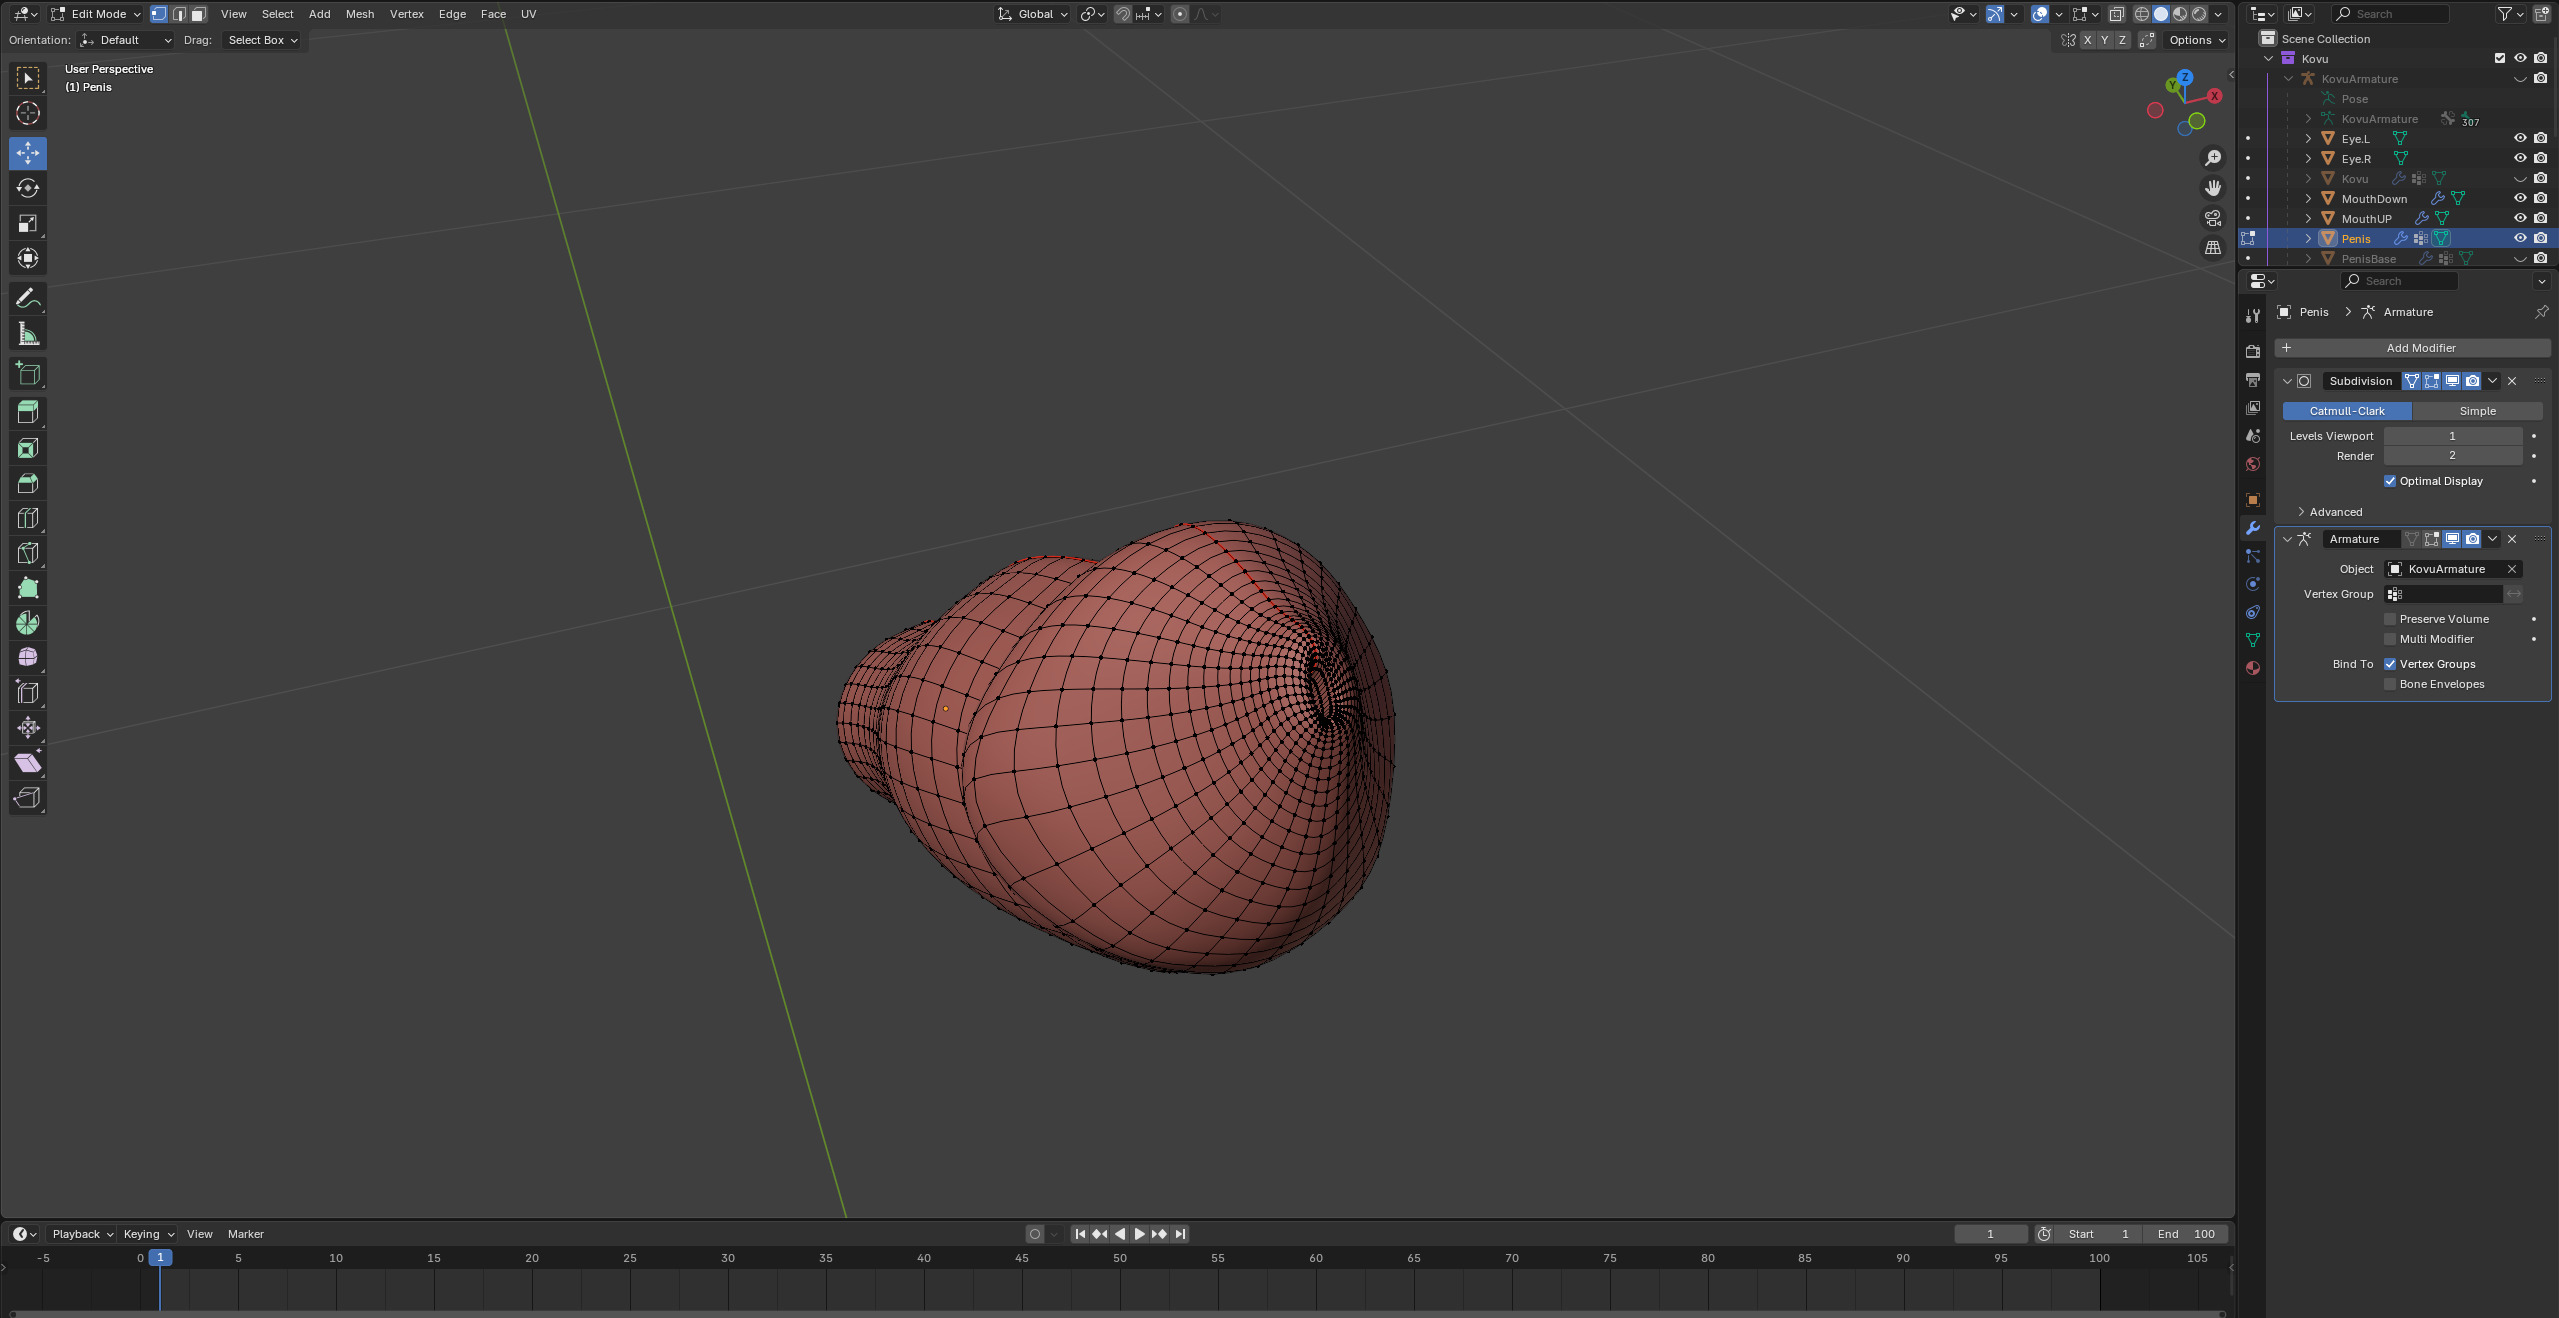Select the Measure tool
The width and height of the screenshot is (2559, 1318).
28,334
